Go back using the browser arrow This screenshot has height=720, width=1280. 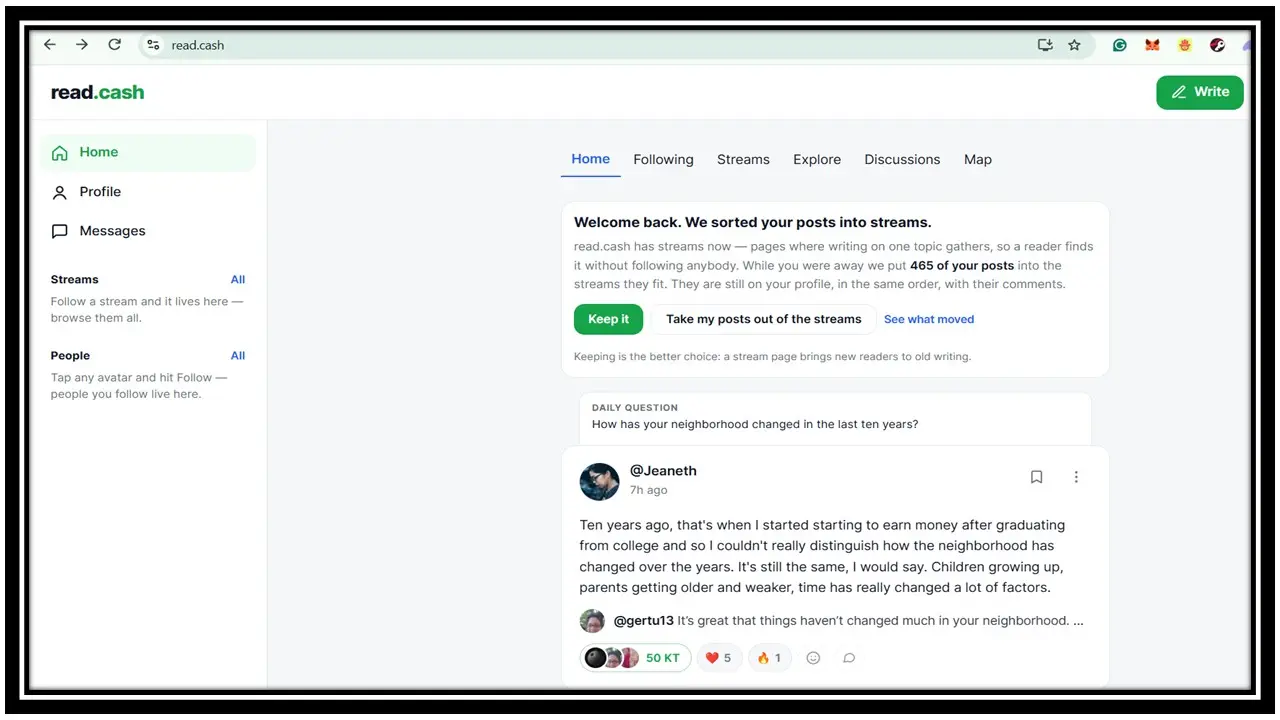click(x=50, y=45)
